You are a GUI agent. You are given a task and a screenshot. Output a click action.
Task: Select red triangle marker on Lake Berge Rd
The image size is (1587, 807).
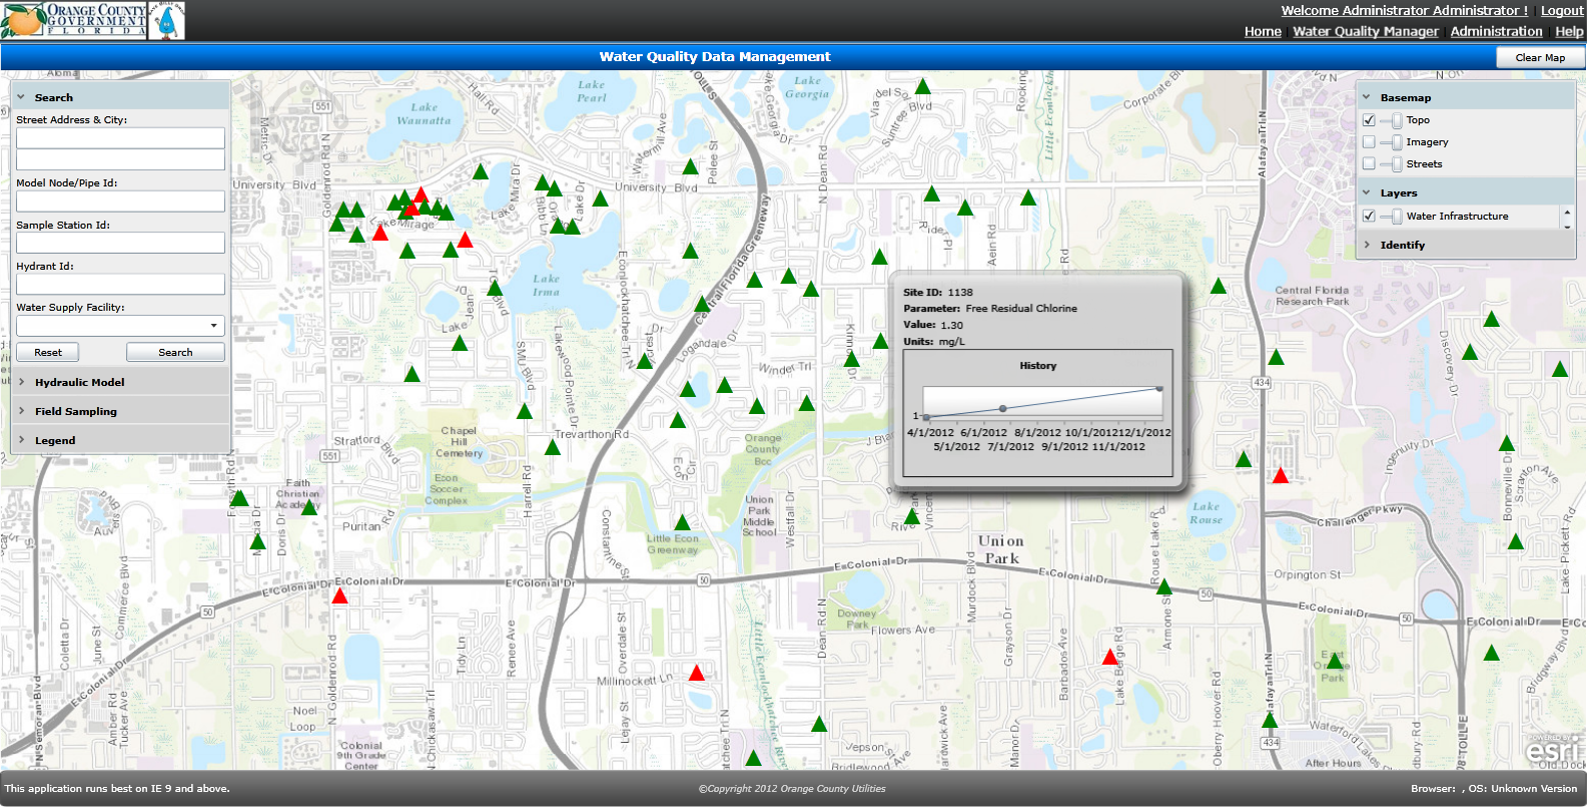1110,658
